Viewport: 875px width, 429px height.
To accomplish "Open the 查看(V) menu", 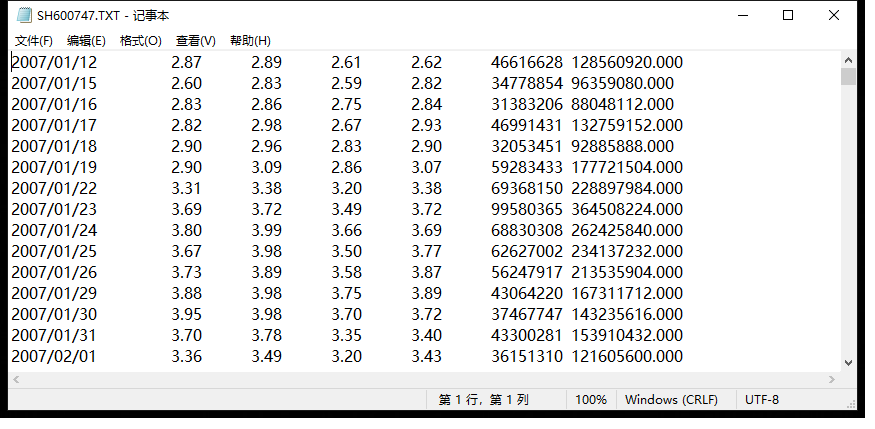I will click(x=195, y=41).
